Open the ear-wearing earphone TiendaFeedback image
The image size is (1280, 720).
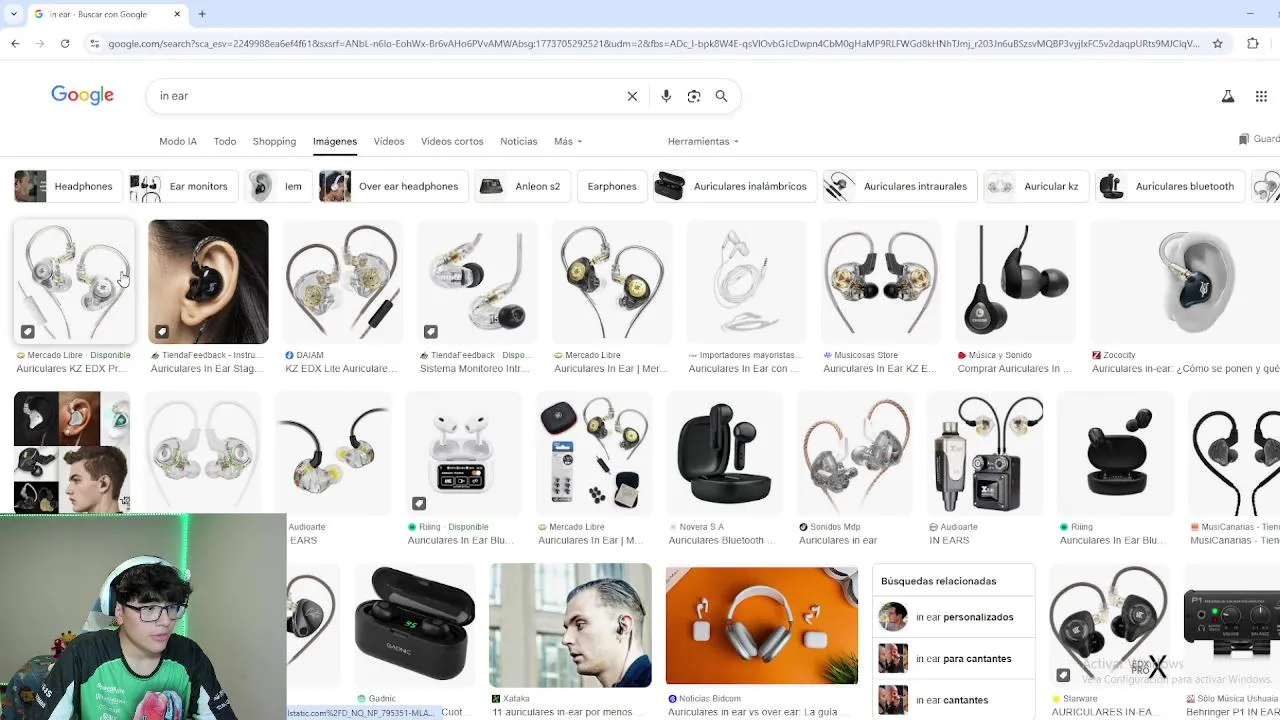[x=208, y=282]
